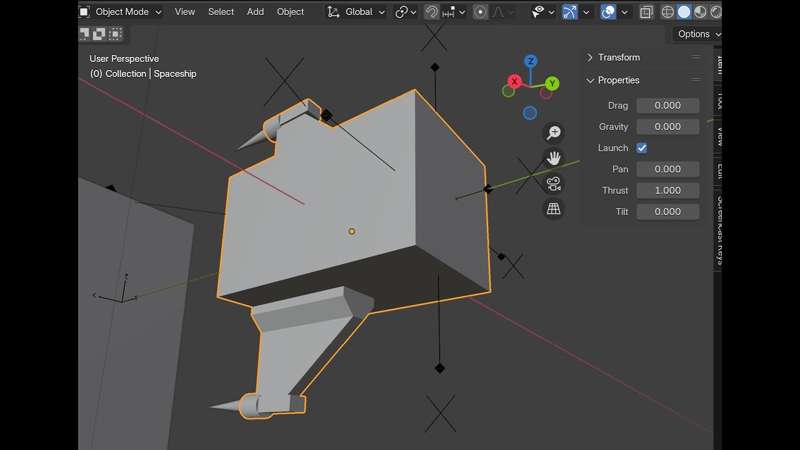Open the Add menu

[x=255, y=11]
